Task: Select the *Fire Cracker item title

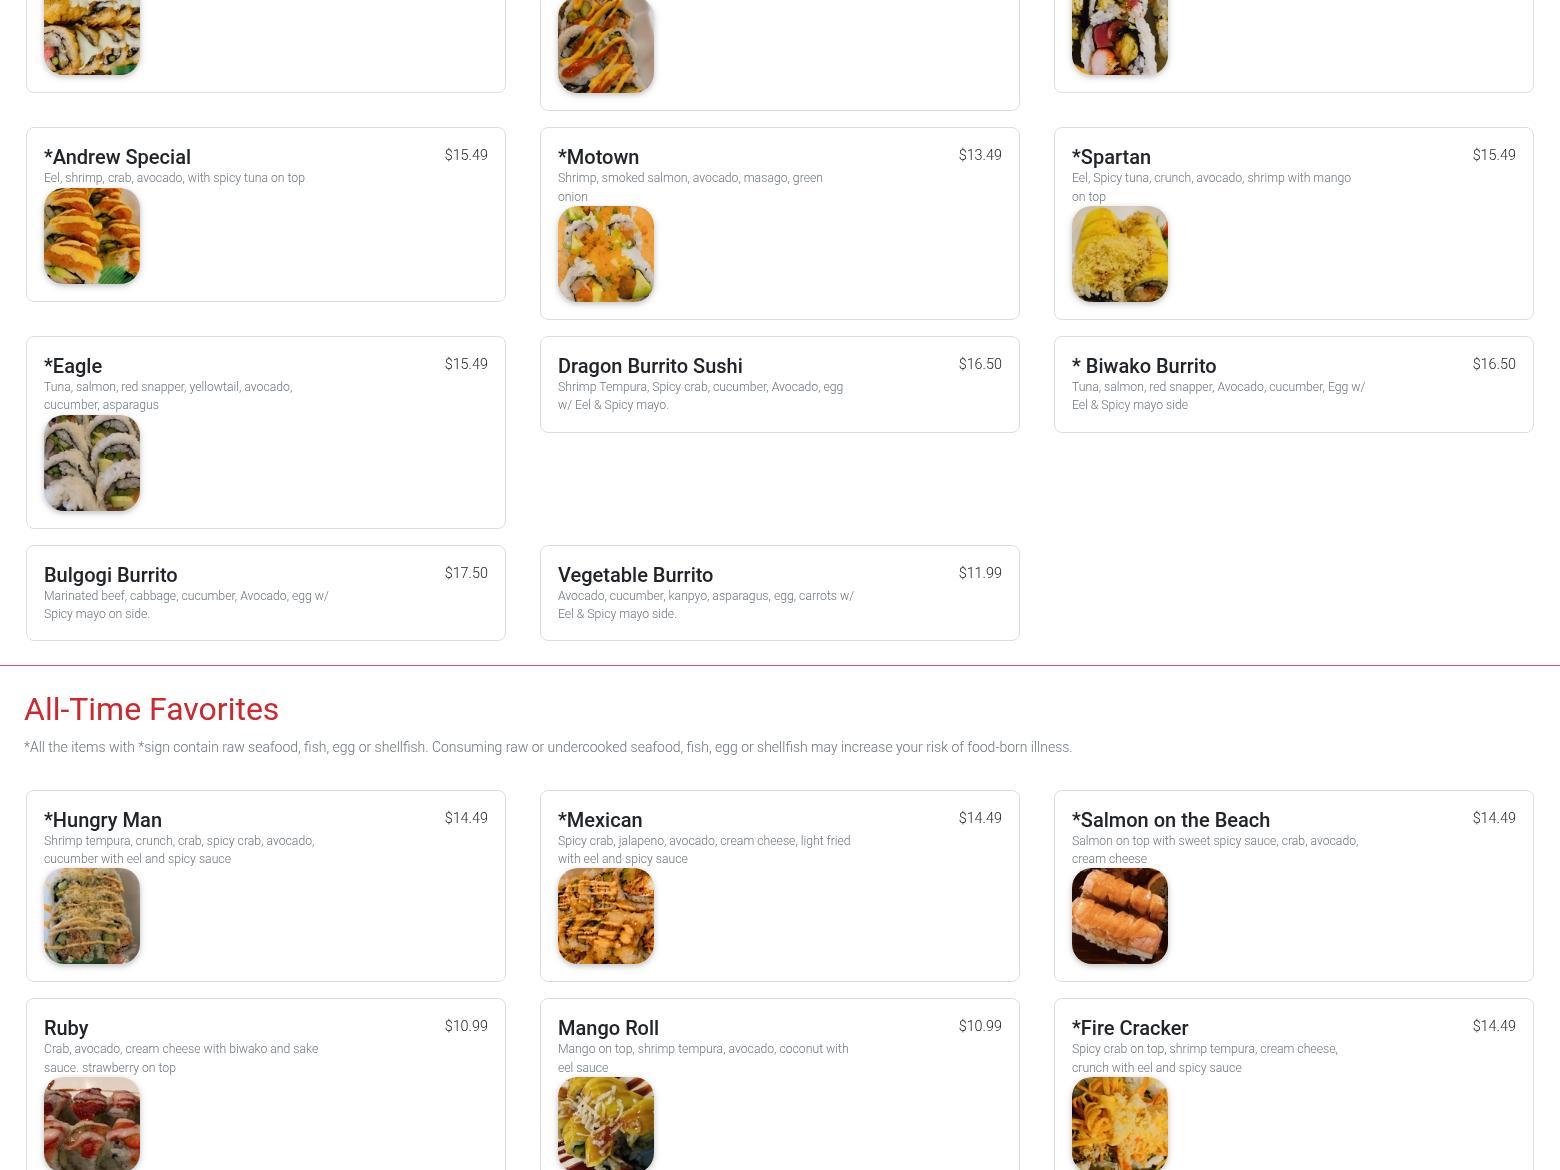Action: 1130,1028
